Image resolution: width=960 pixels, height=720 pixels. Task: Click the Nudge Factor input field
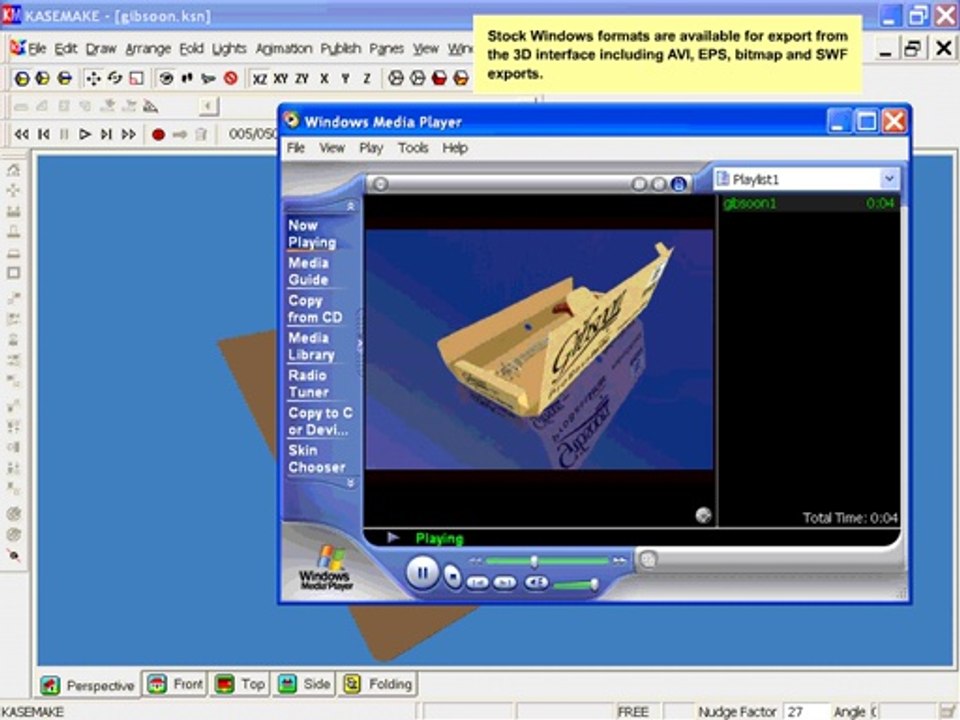point(806,711)
